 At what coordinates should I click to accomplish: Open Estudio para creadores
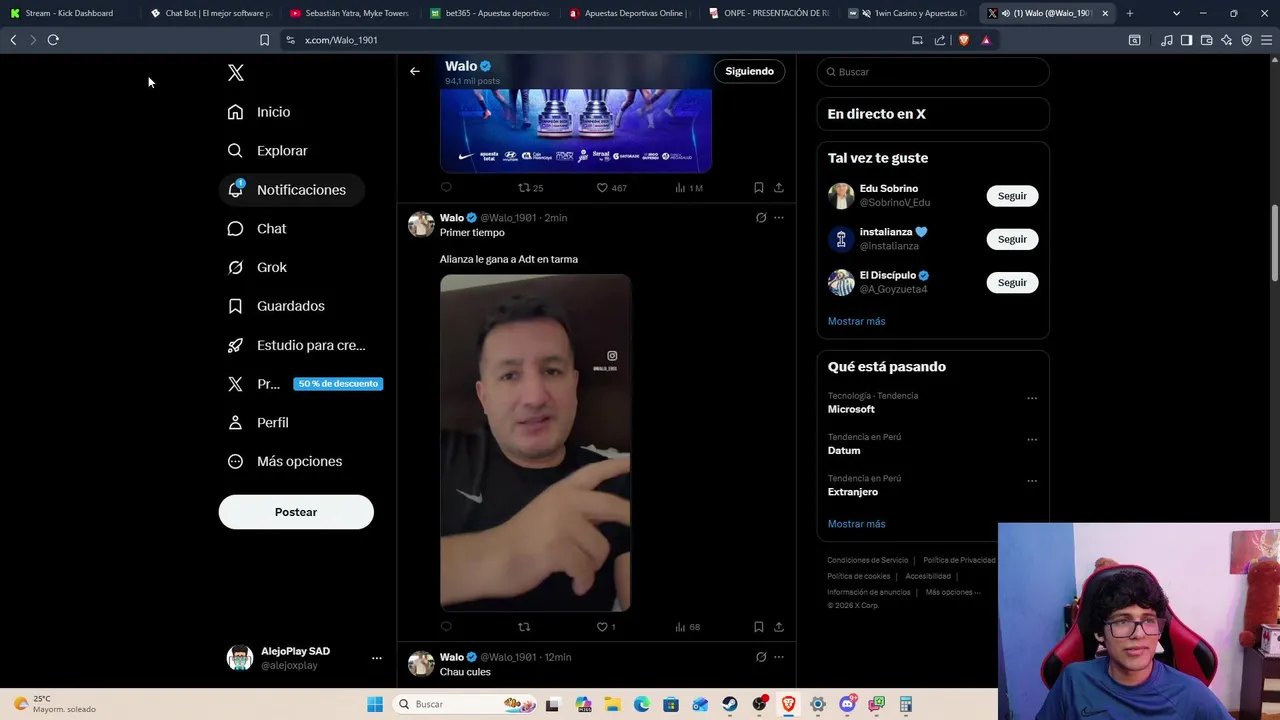click(x=297, y=345)
